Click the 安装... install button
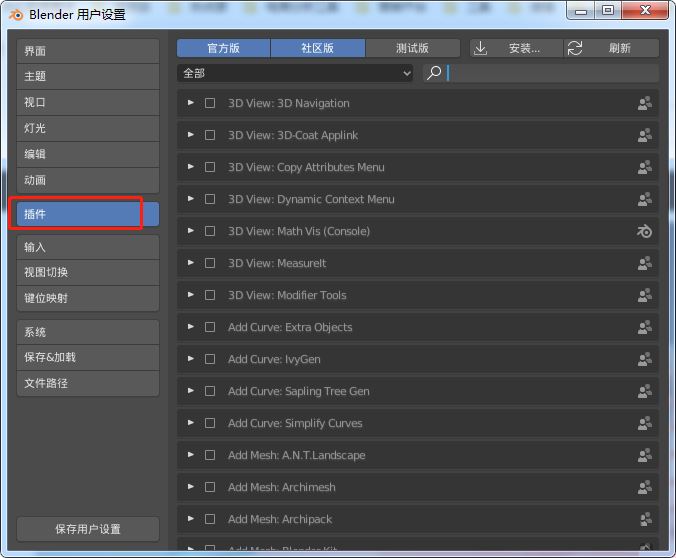Screen dimensions: 676x558 coord(516,48)
